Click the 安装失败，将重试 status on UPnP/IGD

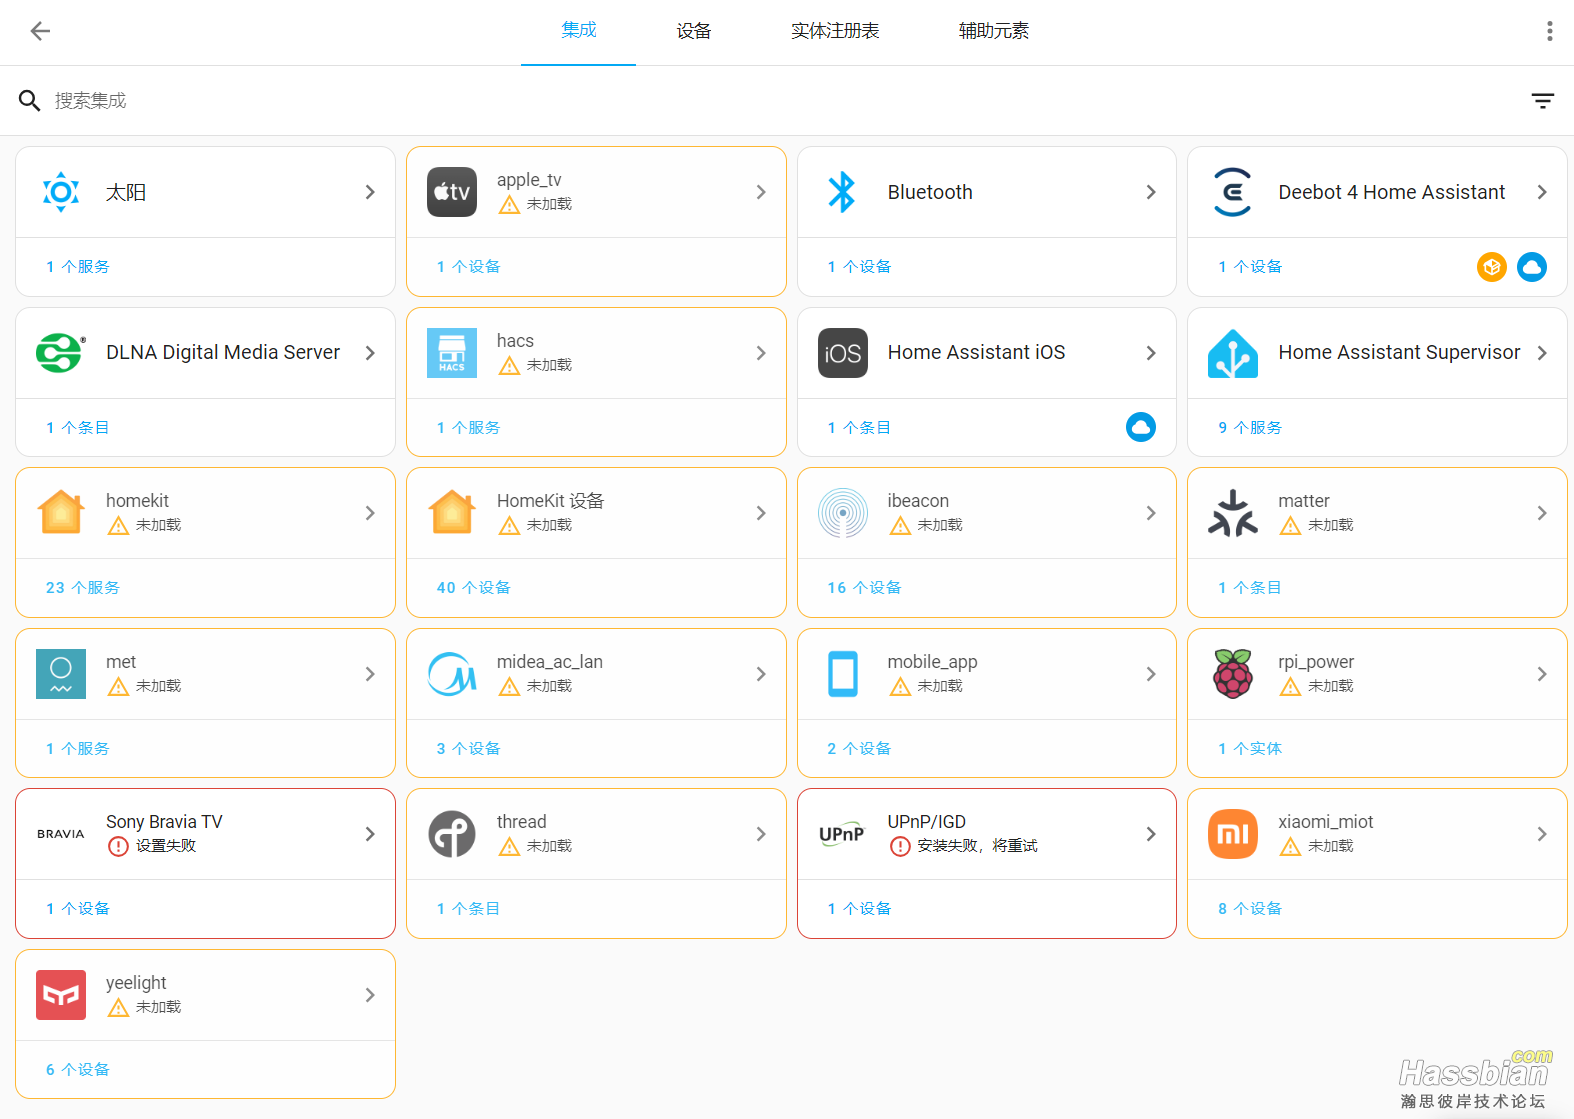(963, 846)
